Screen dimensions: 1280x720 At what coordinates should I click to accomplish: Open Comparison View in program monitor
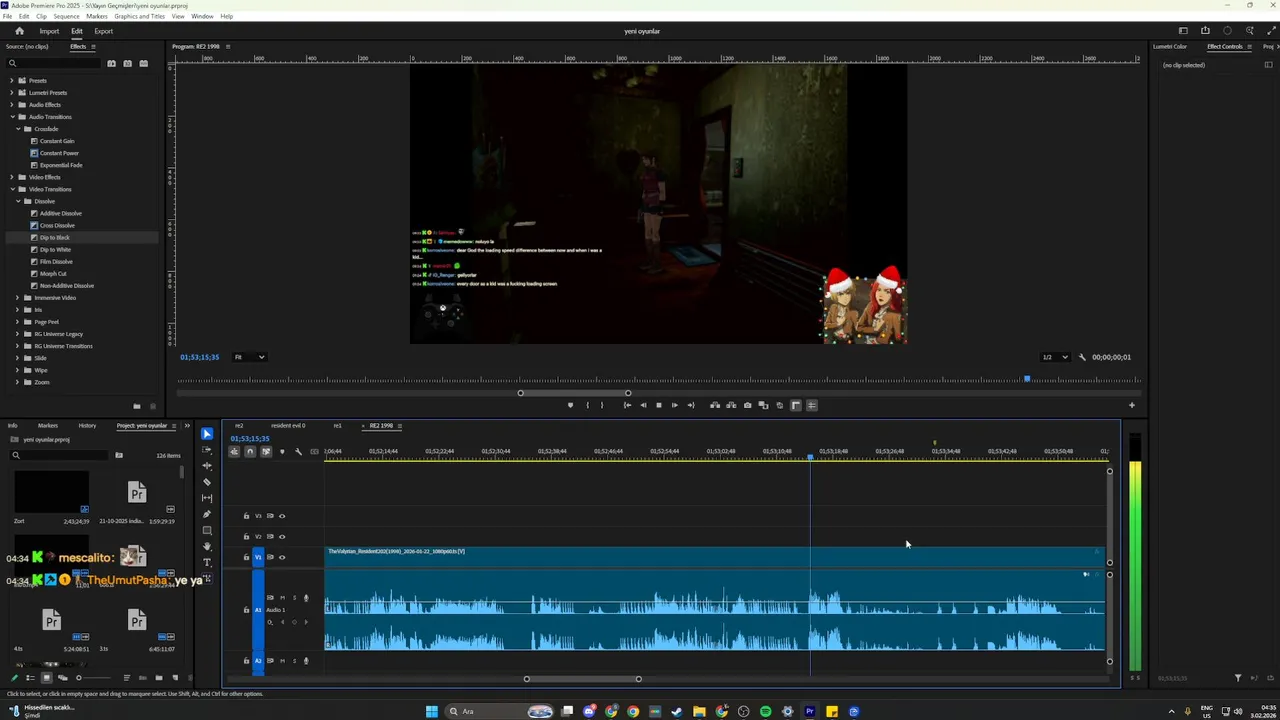pyautogui.click(x=763, y=405)
